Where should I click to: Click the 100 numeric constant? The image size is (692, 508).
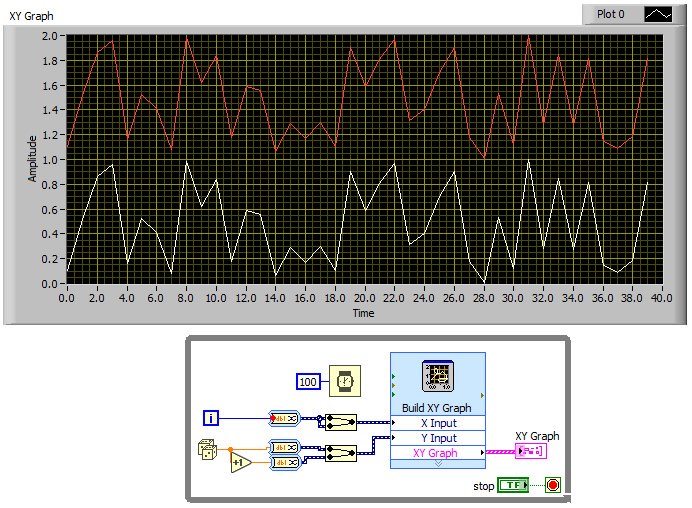[309, 382]
